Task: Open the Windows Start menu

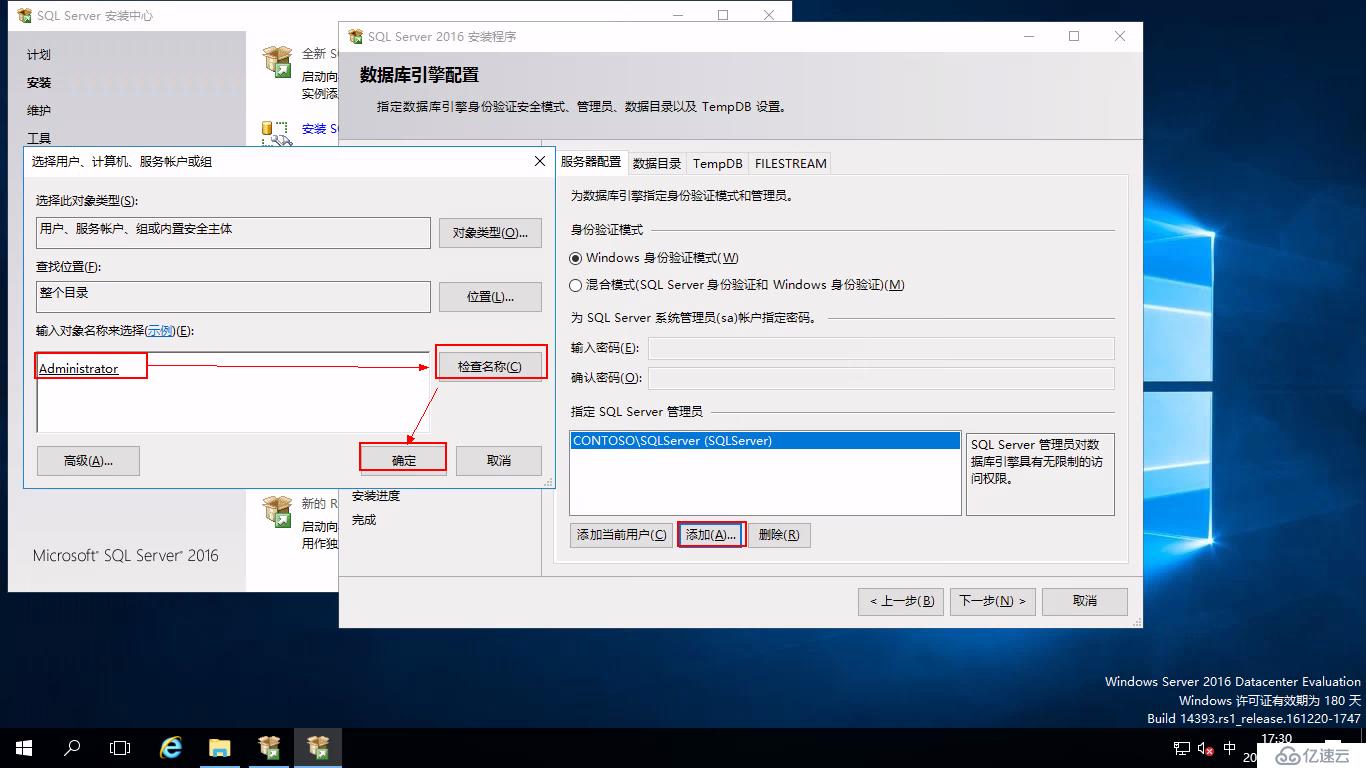Action: coord(24,747)
